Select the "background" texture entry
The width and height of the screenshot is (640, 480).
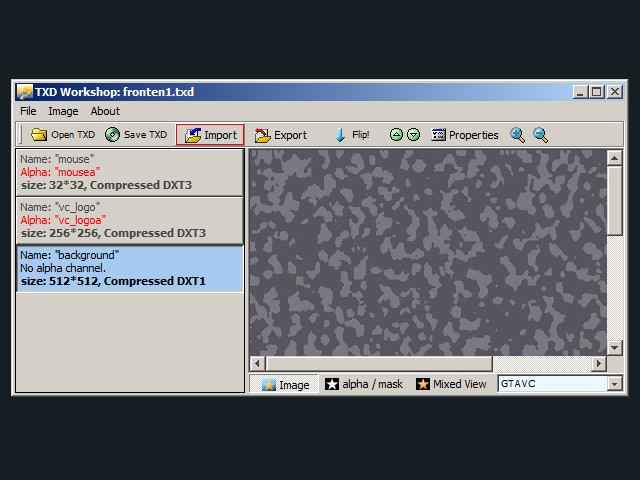click(x=130, y=269)
